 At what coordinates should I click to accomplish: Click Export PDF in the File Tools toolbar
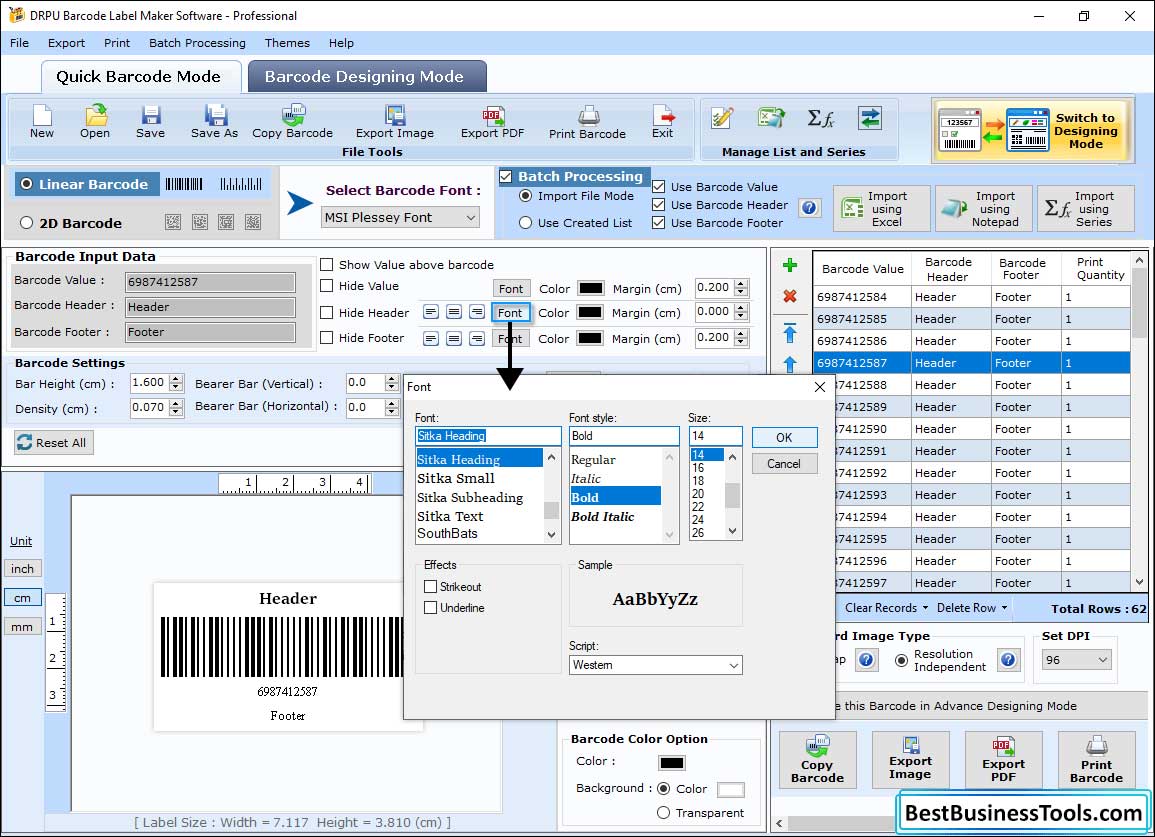coord(492,122)
